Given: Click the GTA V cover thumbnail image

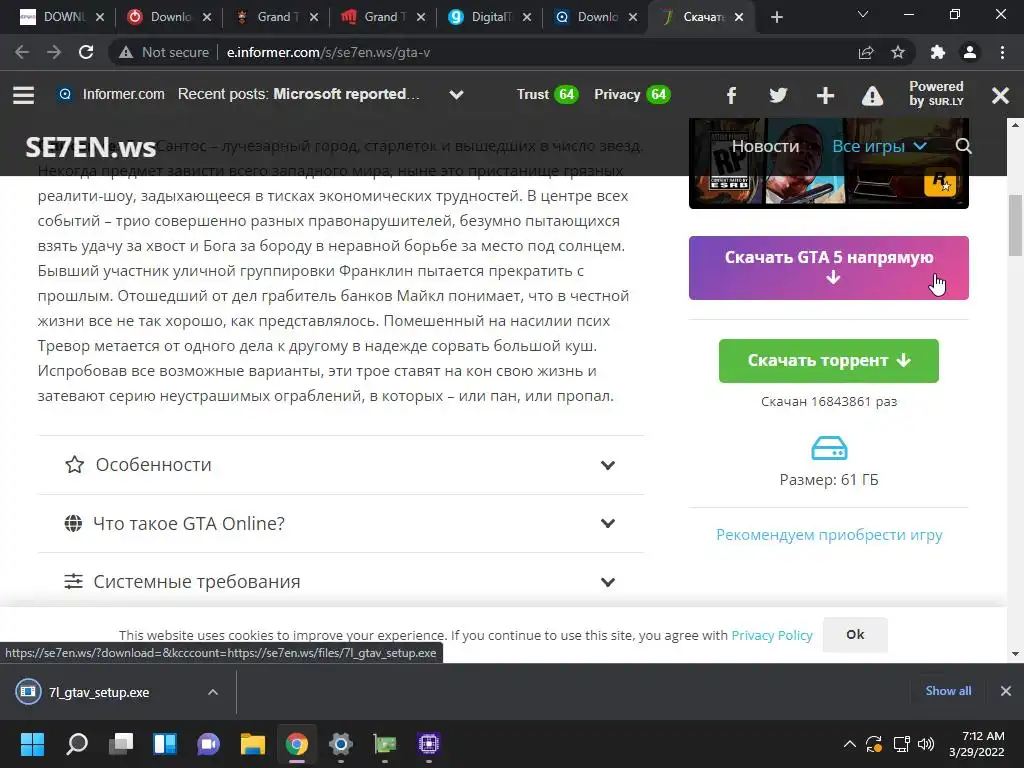Looking at the screenshot, I should pos(829,163).
